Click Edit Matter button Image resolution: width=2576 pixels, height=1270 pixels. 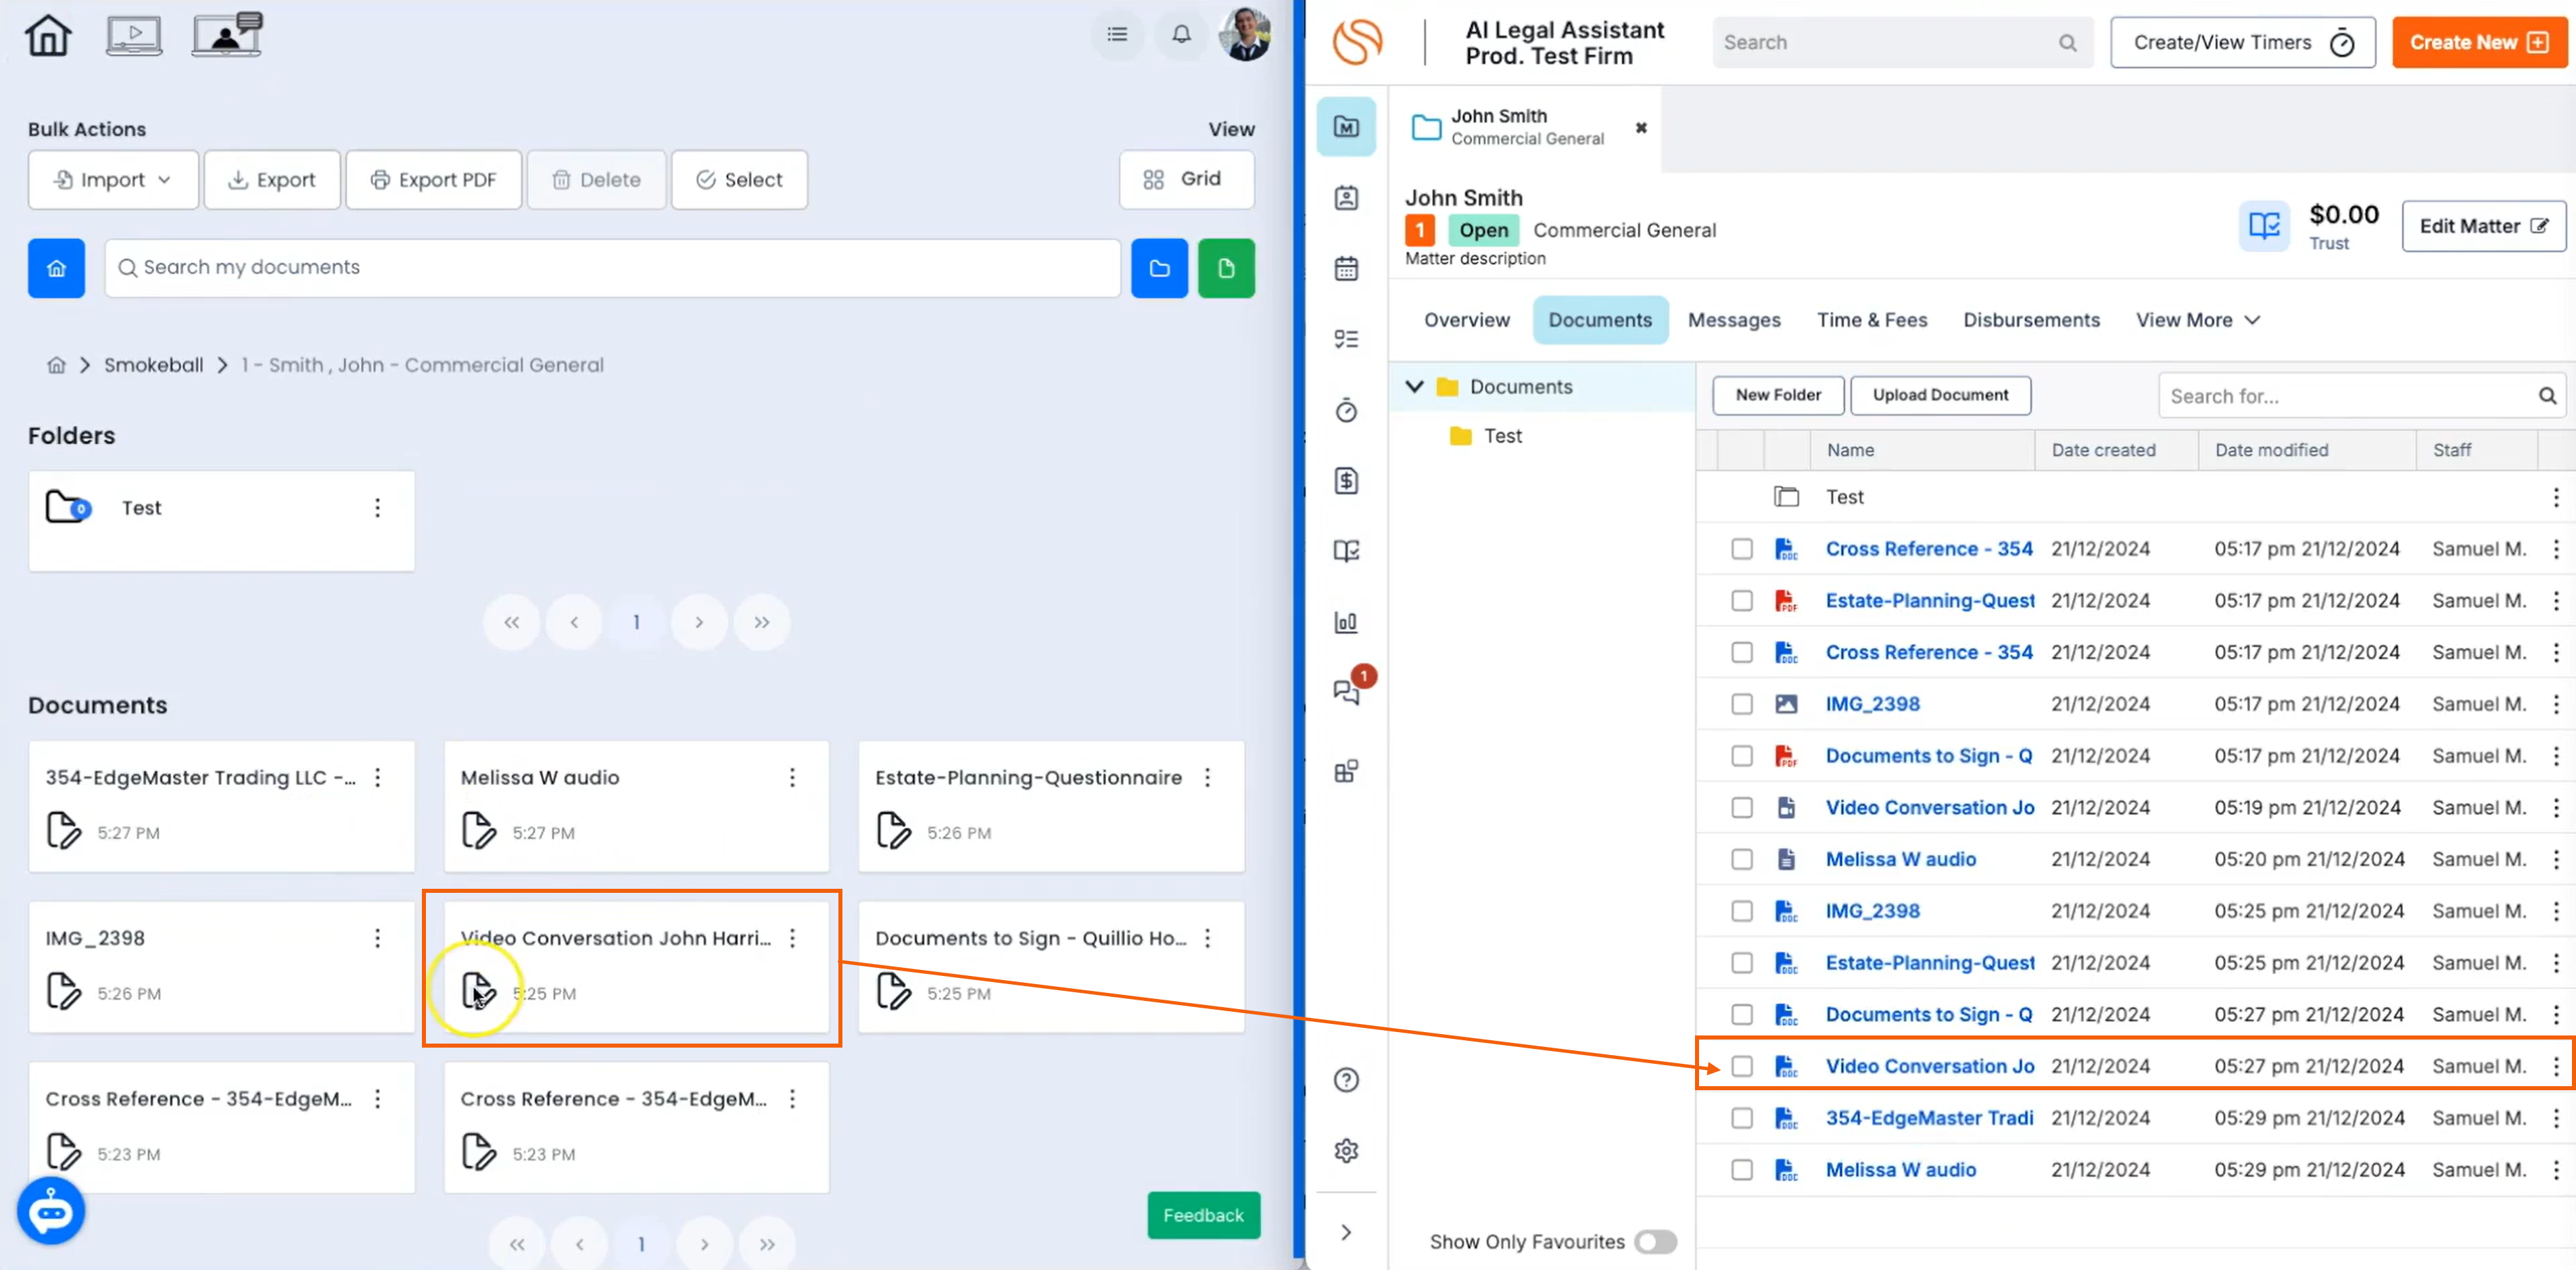click(2483, 226)
